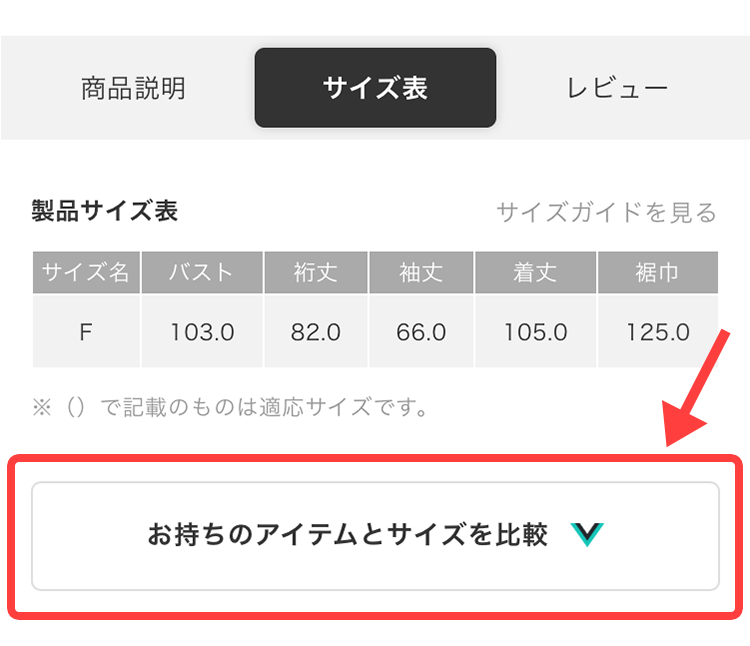Click the サイズ名 column header
750x646 pixels.
pos(86,272)
